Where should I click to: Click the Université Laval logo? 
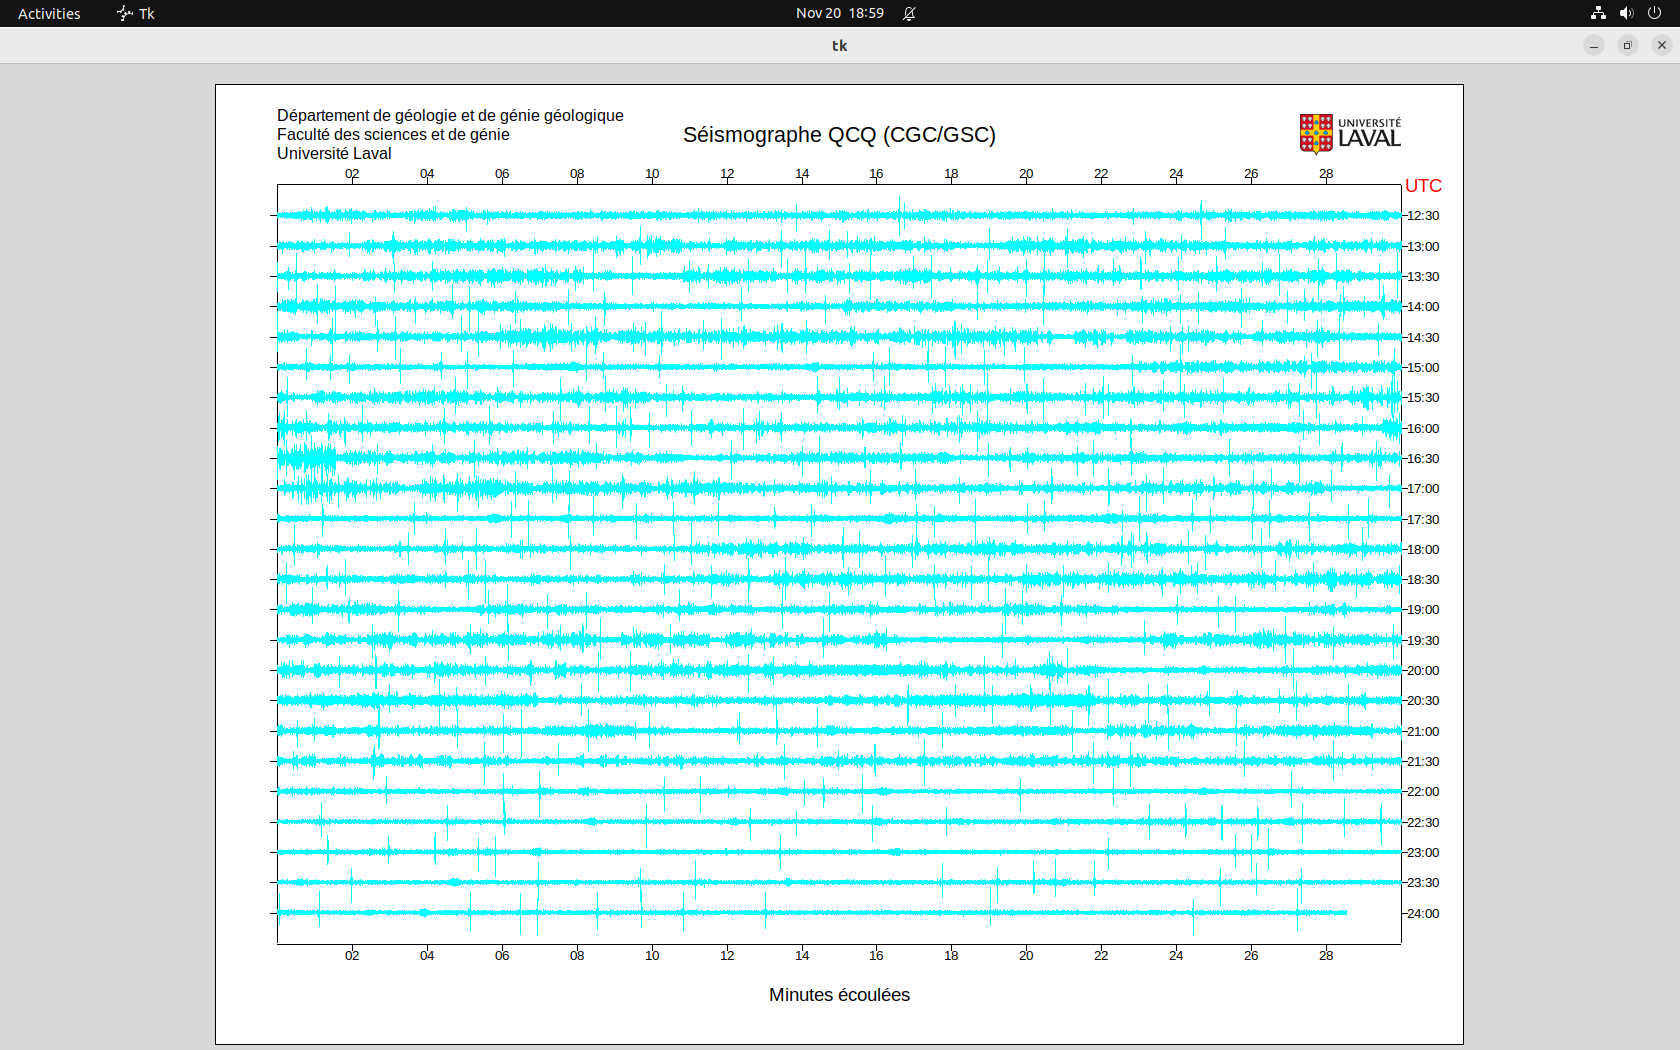coord(1350,133)
